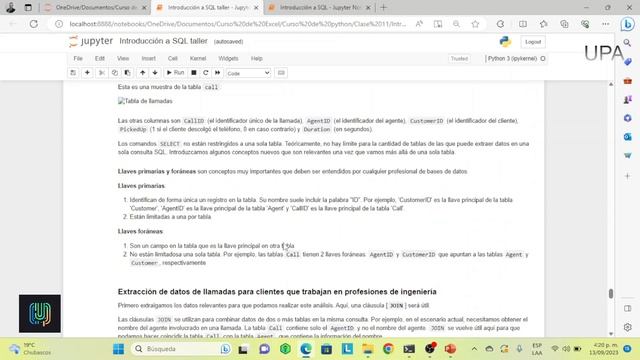This screenshot has width=640, height=360.
Task: Interrupt the kernel with stop icon
Action: pos(194,73)
